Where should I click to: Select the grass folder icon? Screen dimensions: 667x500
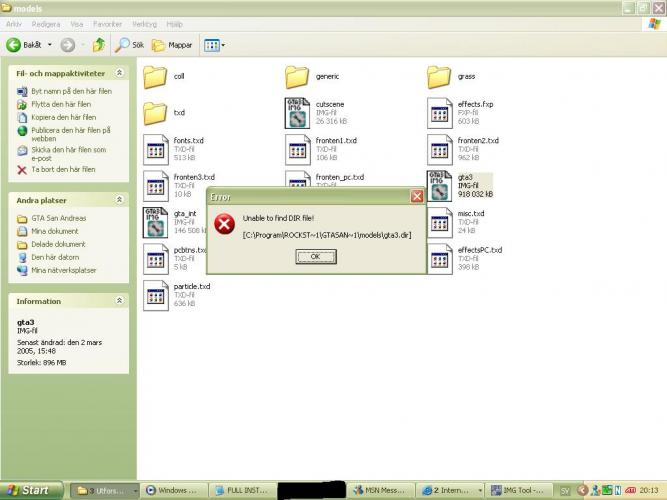pyautogui.click(x=439, y=77)
